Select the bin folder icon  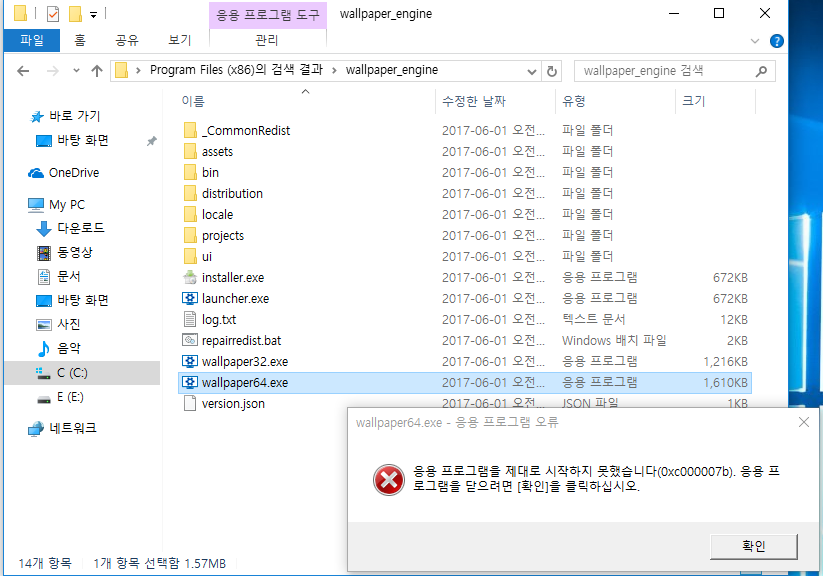[190, 172]
